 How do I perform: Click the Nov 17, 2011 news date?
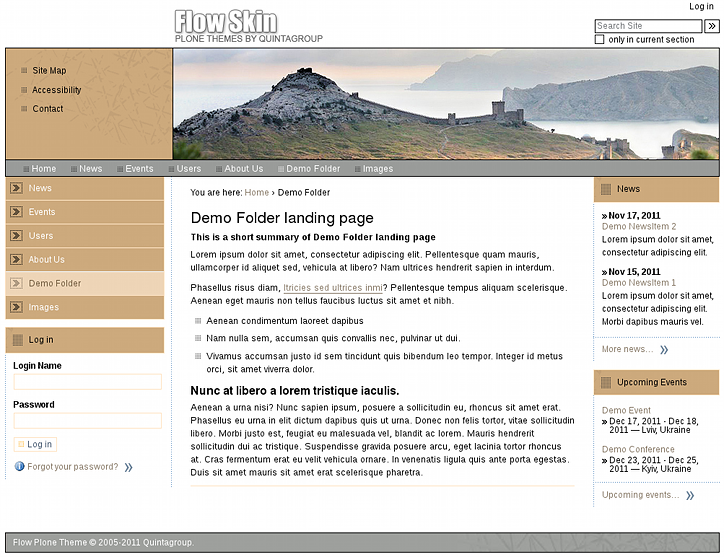point(634,216)
